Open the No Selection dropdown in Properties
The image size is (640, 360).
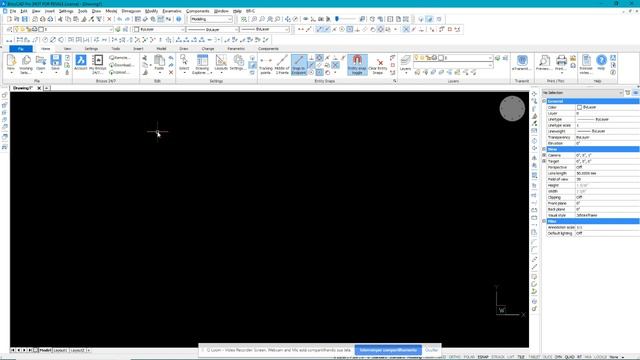coord(582,93)
